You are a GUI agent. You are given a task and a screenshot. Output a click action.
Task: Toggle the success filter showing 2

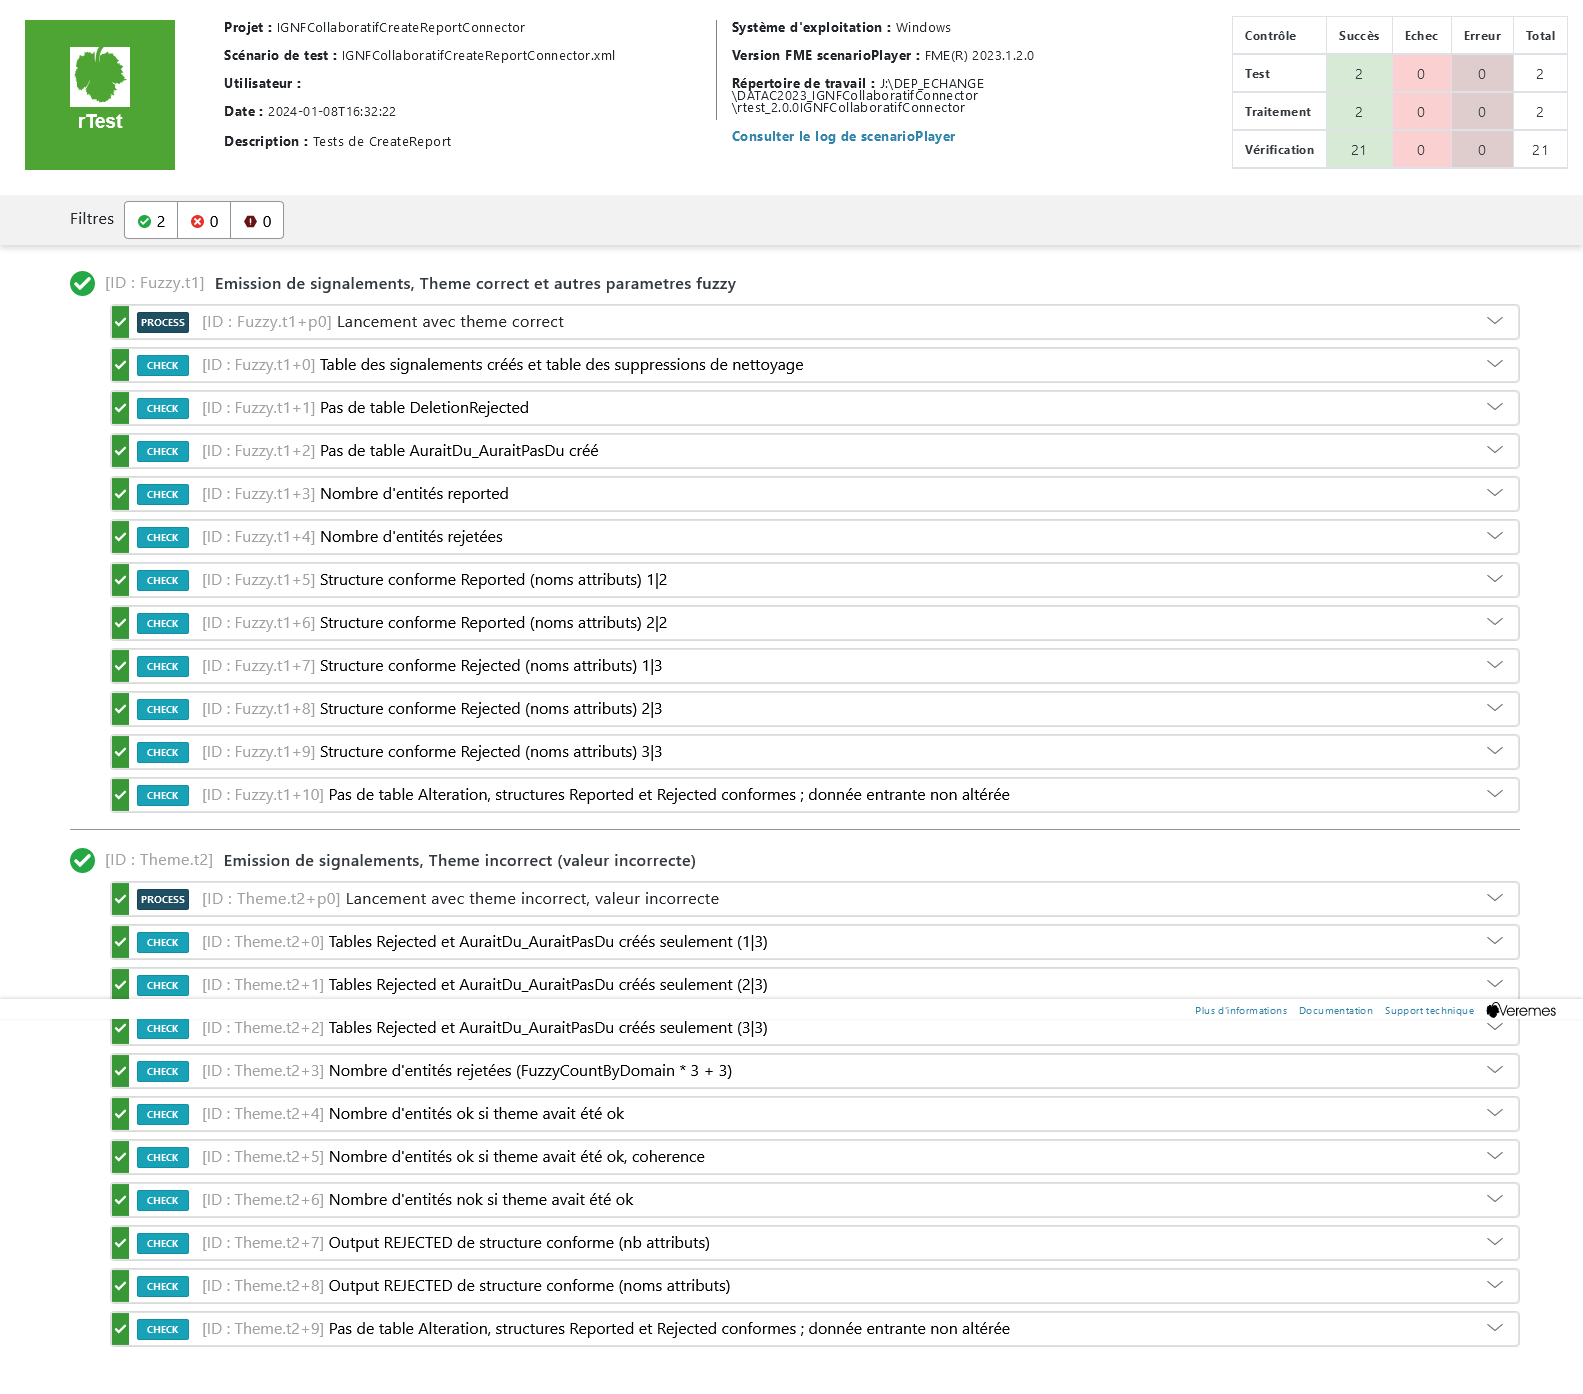point(151,221)
